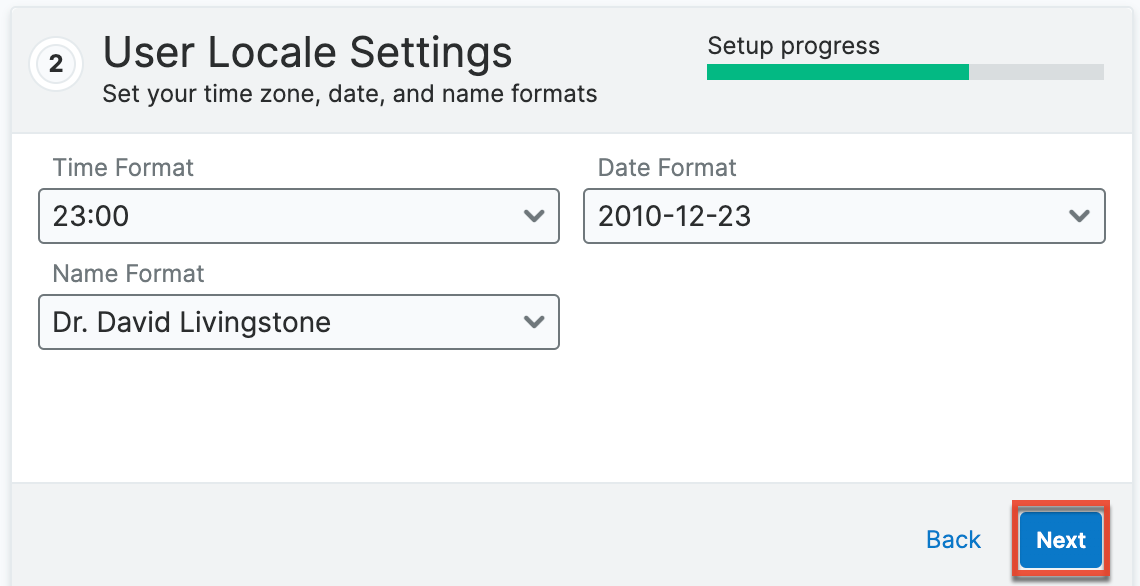Viewport: 1140px width, 586px height.
Task: Click the Time Format chevron icon
Action: pyautogui.click(x=534, y=216)
